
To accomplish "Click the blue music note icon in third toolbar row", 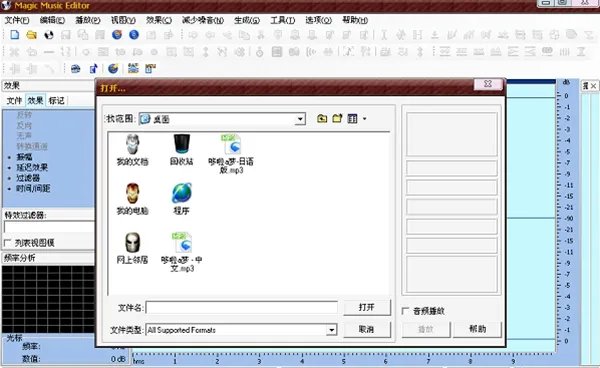I will point(93,68).
